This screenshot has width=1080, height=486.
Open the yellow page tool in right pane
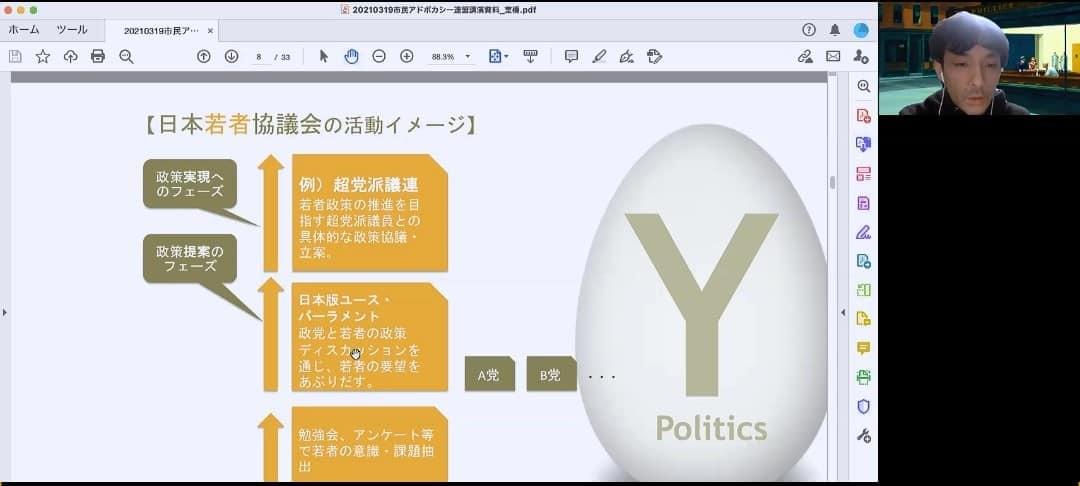coord(864,319)
